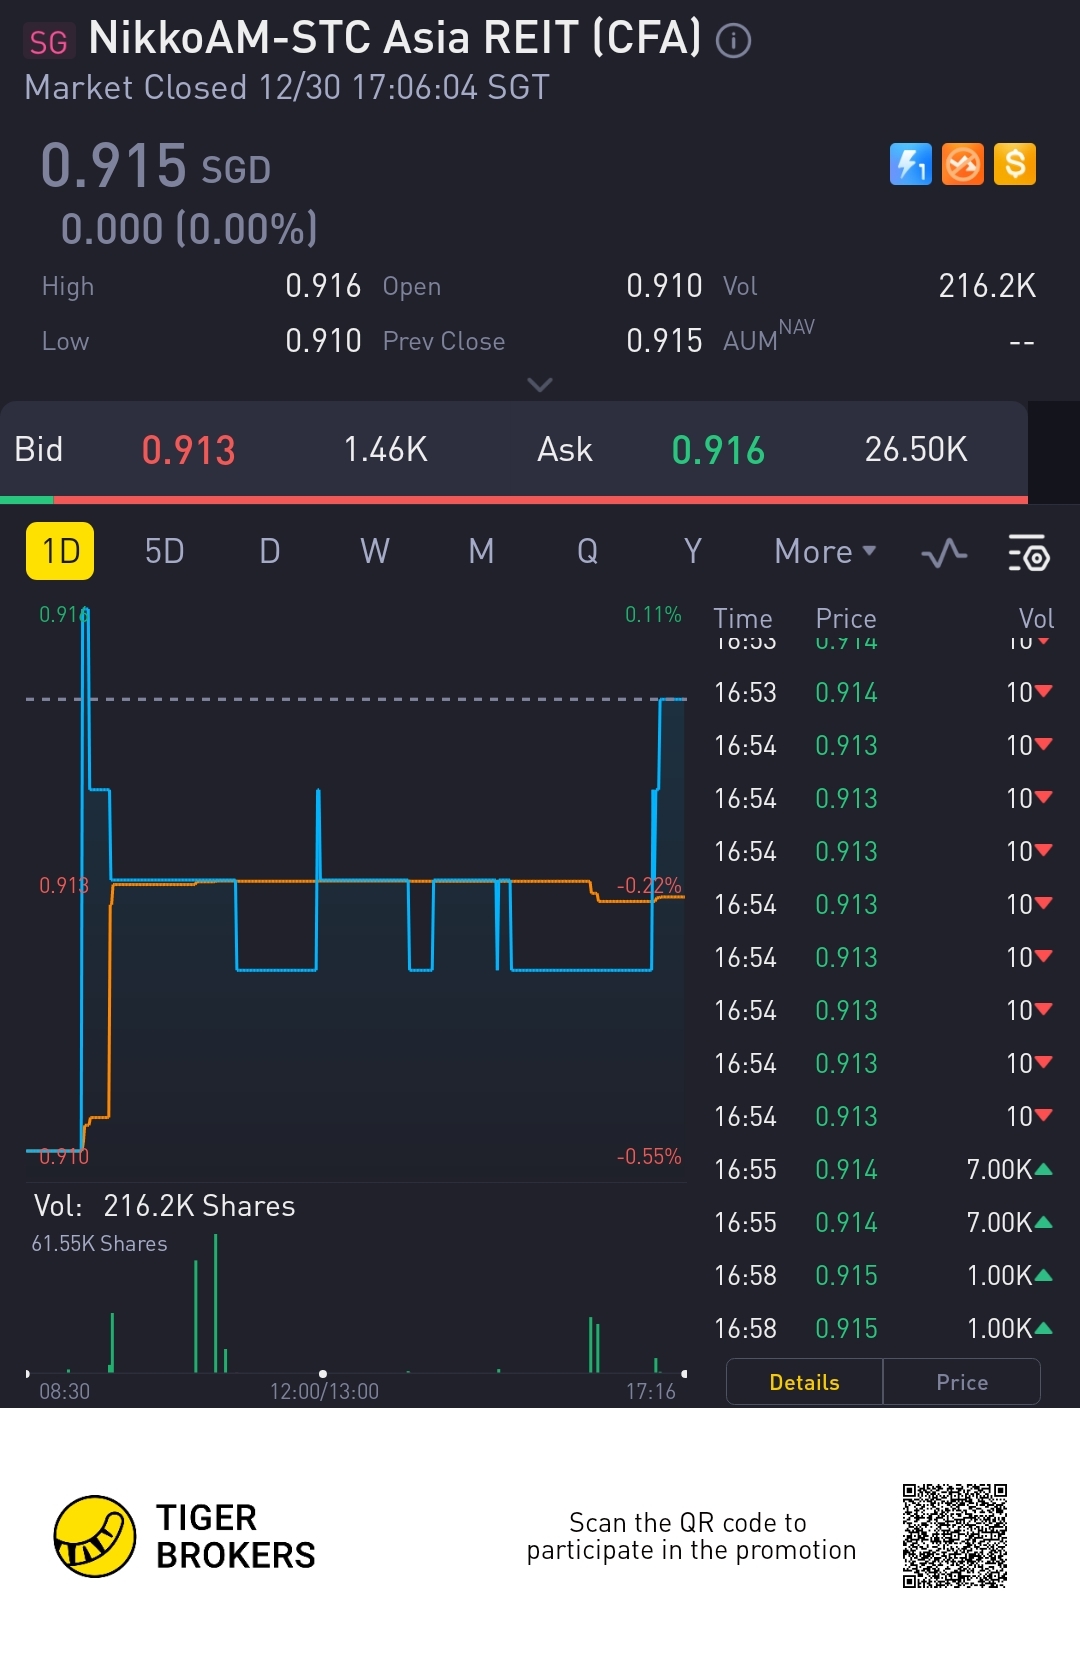Expand the quote details chevron
1080x1665 pixels.
pos(540,384)
